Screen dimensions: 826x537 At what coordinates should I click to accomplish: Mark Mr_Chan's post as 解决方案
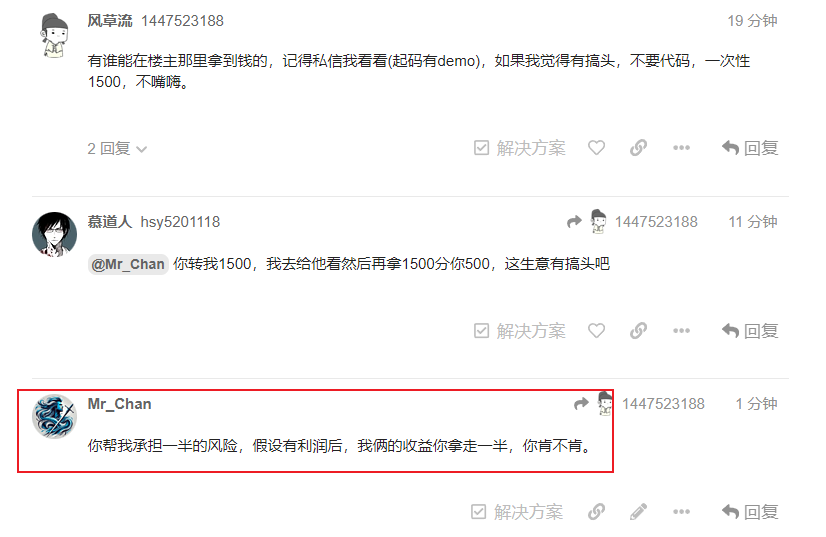click(517, 512)
